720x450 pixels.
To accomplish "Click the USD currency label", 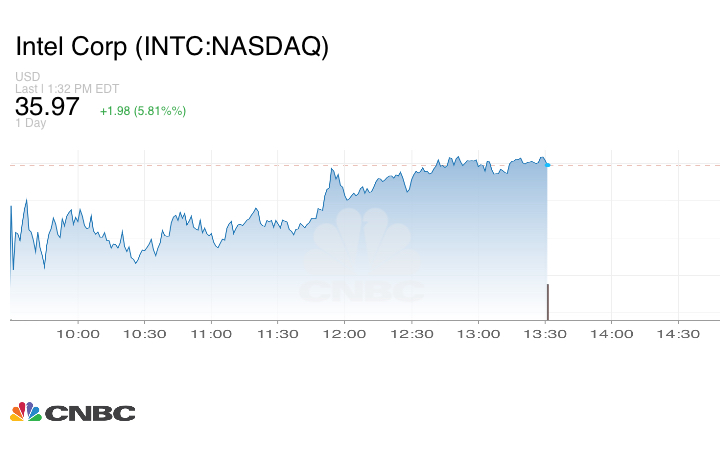I will (27, 77).
